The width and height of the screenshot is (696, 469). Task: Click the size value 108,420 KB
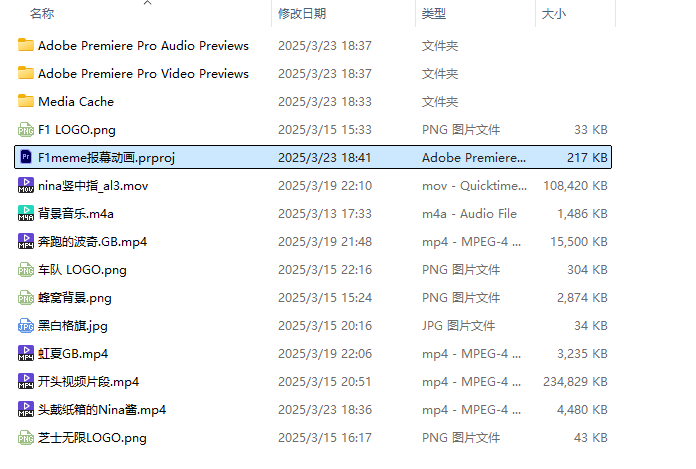[575, 185]
